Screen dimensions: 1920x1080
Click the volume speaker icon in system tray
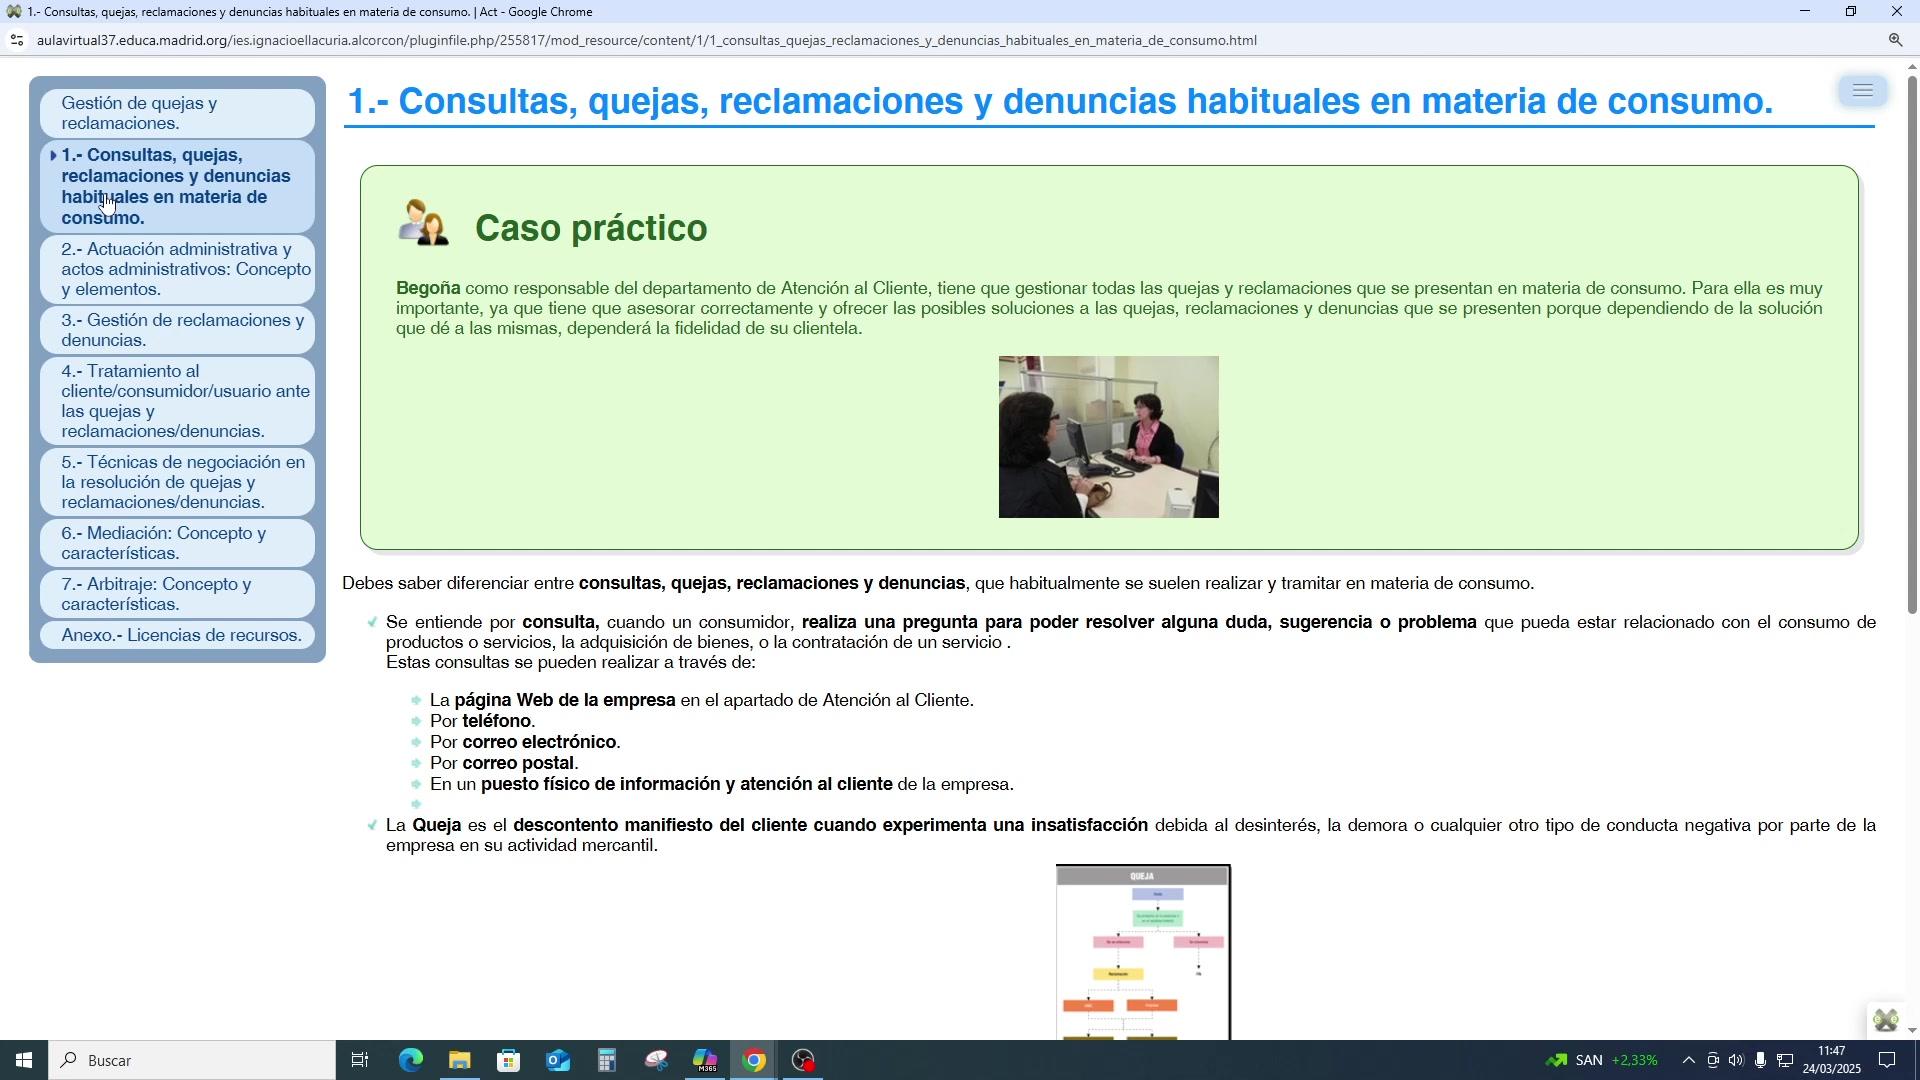pyautogui.click(x=1736, y=1060)
